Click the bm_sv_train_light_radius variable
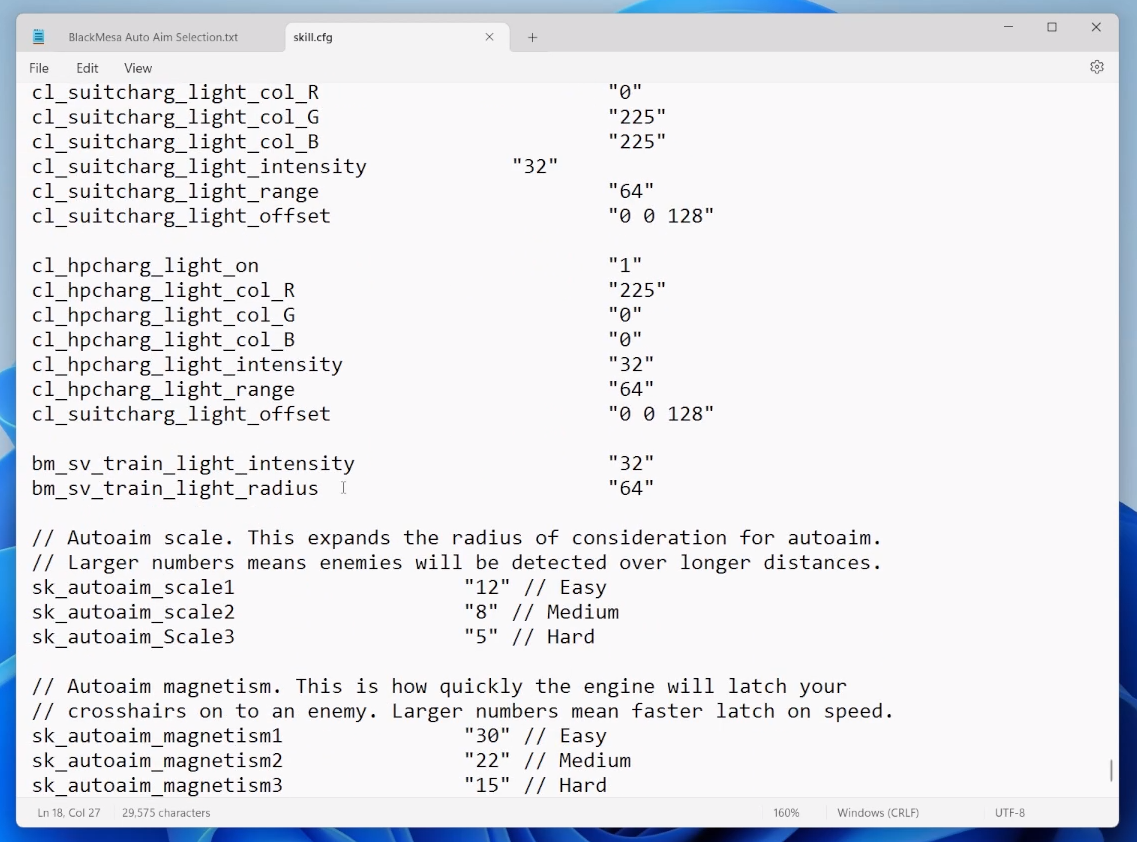The image size is (1137, 842). [x=175, y=489]
